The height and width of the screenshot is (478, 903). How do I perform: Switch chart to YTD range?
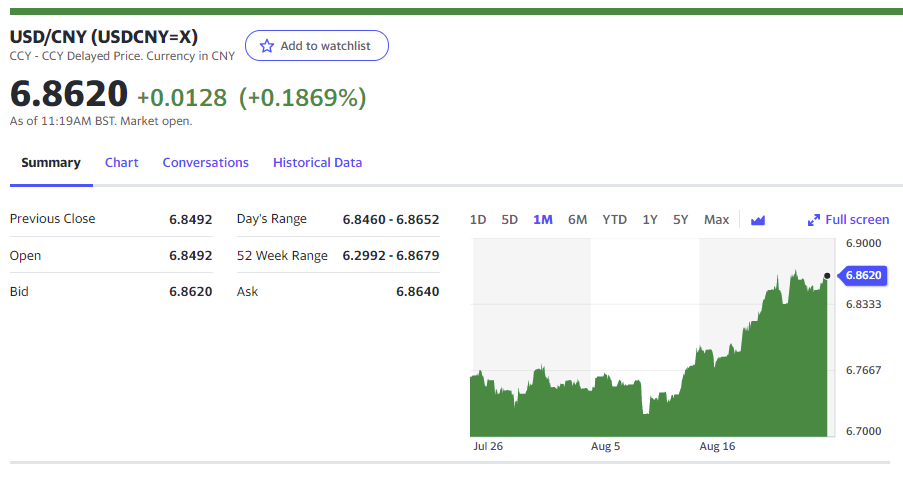click(x=614, y=220)
